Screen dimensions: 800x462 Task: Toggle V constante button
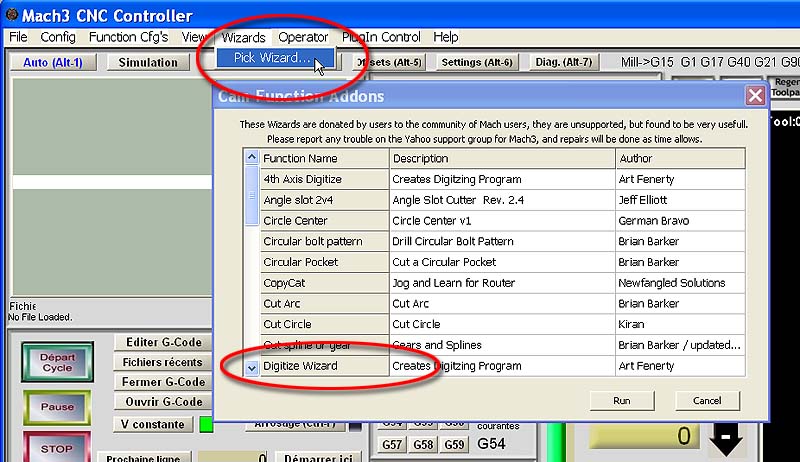point(153,424)
